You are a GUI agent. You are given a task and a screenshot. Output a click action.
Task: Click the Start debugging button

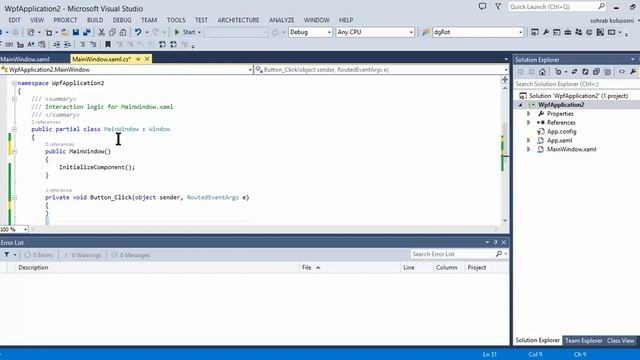[x=185, y=32]
